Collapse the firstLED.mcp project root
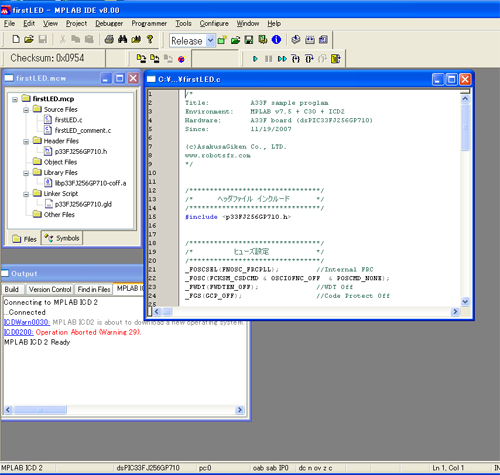 [15, 99]
